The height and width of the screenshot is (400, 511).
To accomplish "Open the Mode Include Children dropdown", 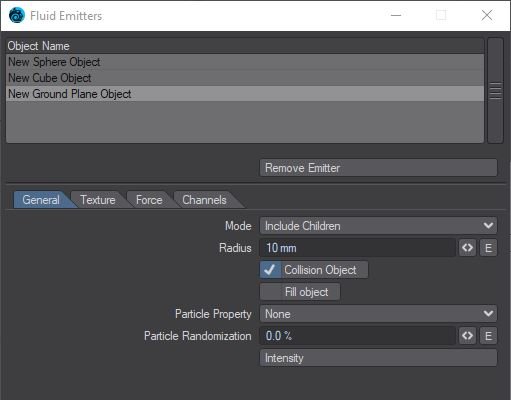I will pos(378,226).
